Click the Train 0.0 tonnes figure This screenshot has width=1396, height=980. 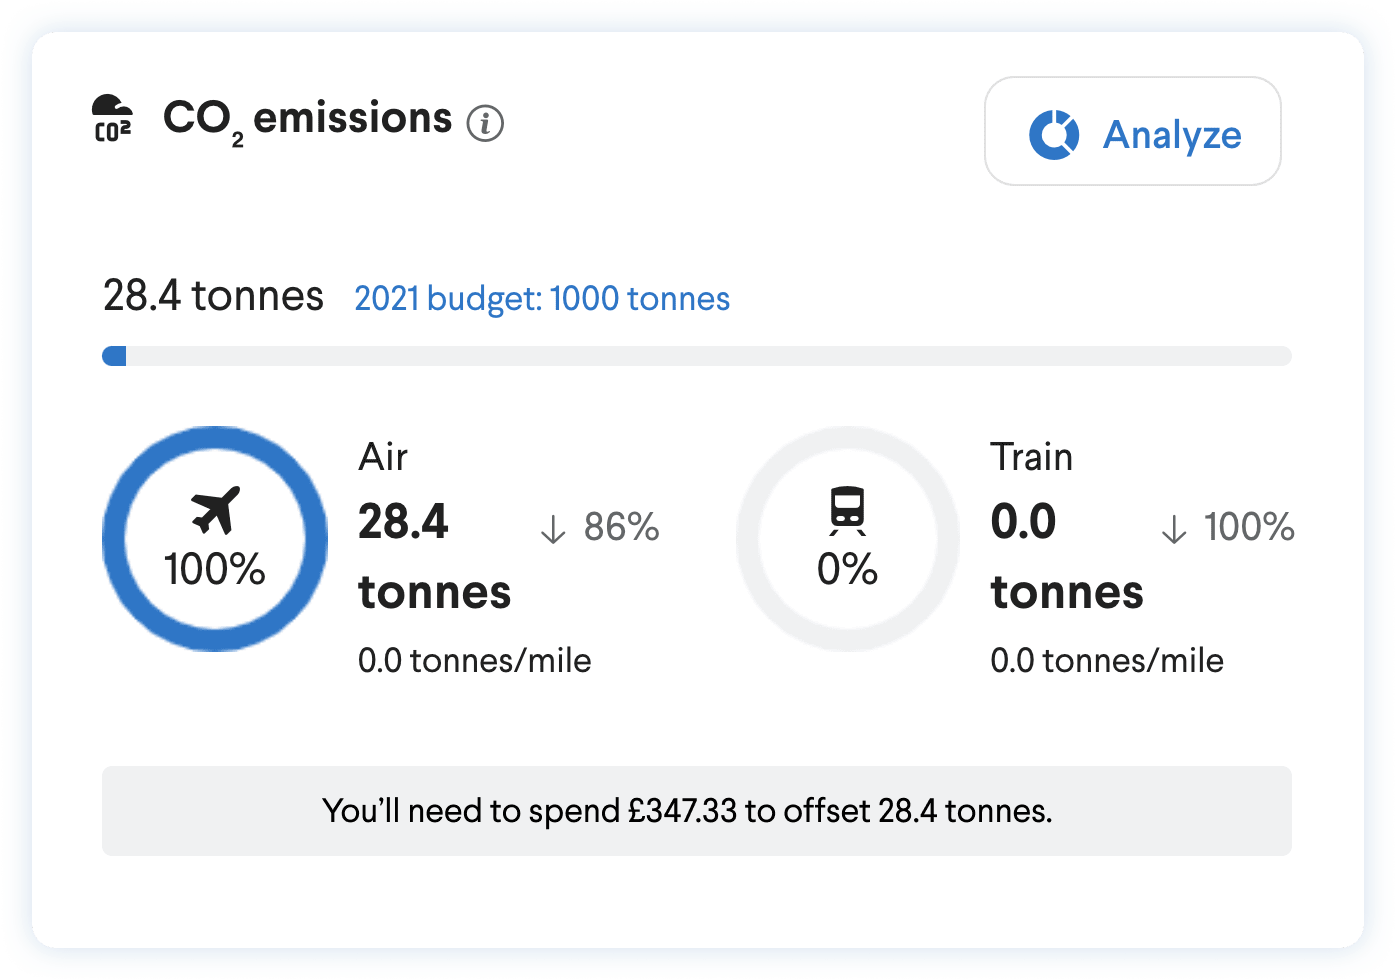pyautogui.click(x=1067, y=557)
